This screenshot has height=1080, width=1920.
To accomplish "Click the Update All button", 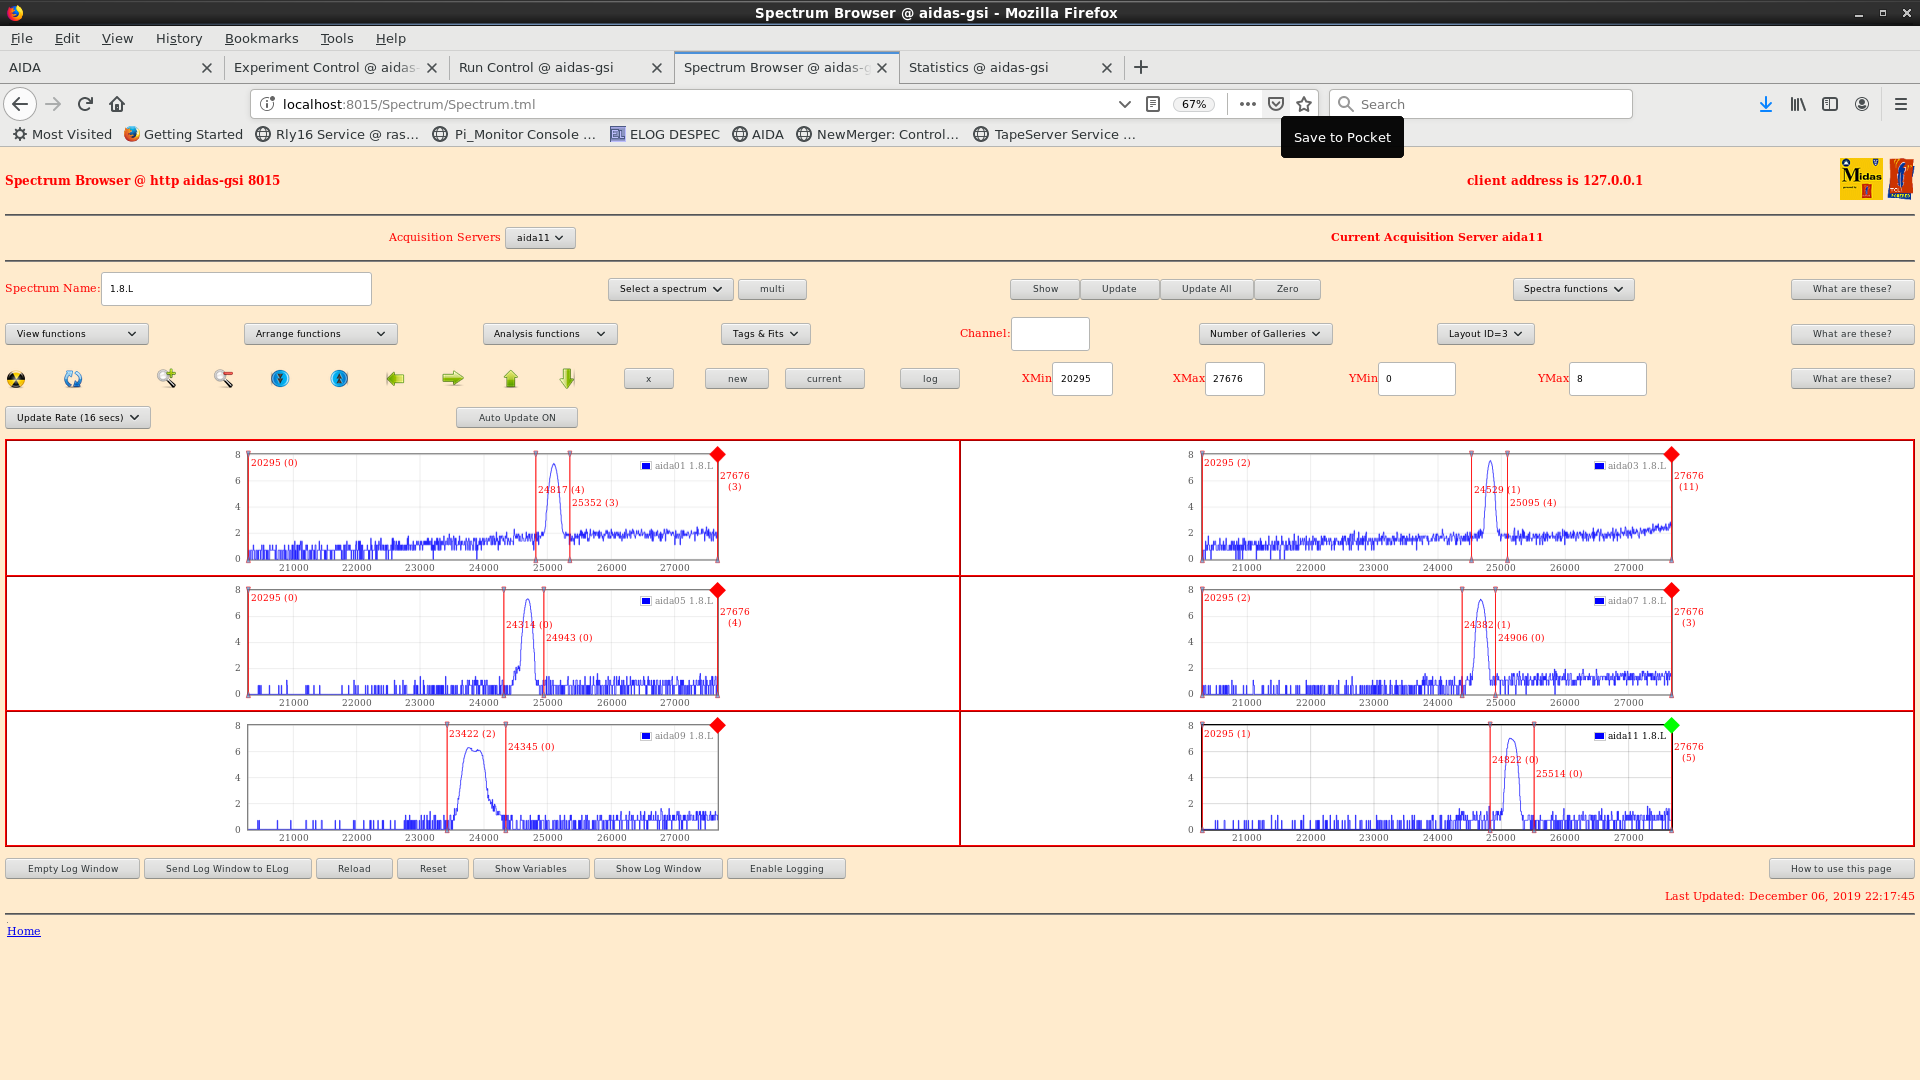I will [1206, 289].
